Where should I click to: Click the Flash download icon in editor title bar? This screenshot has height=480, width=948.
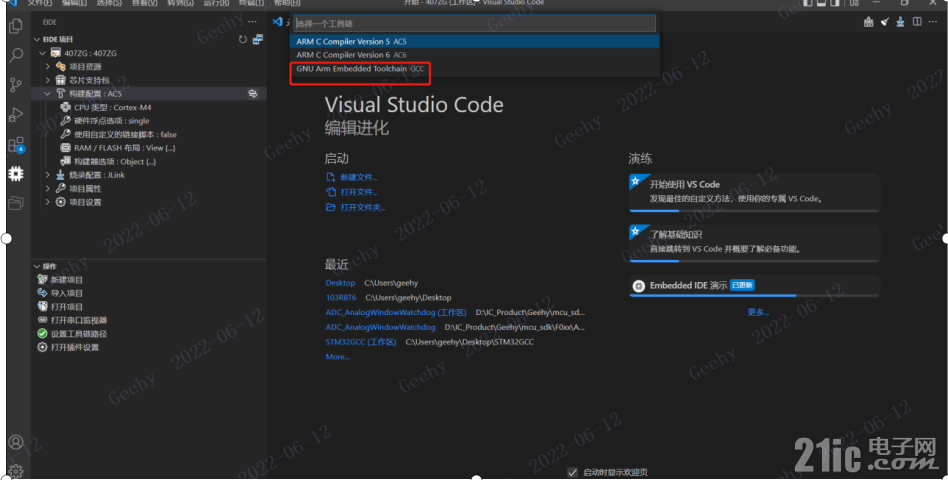point(900,22)
